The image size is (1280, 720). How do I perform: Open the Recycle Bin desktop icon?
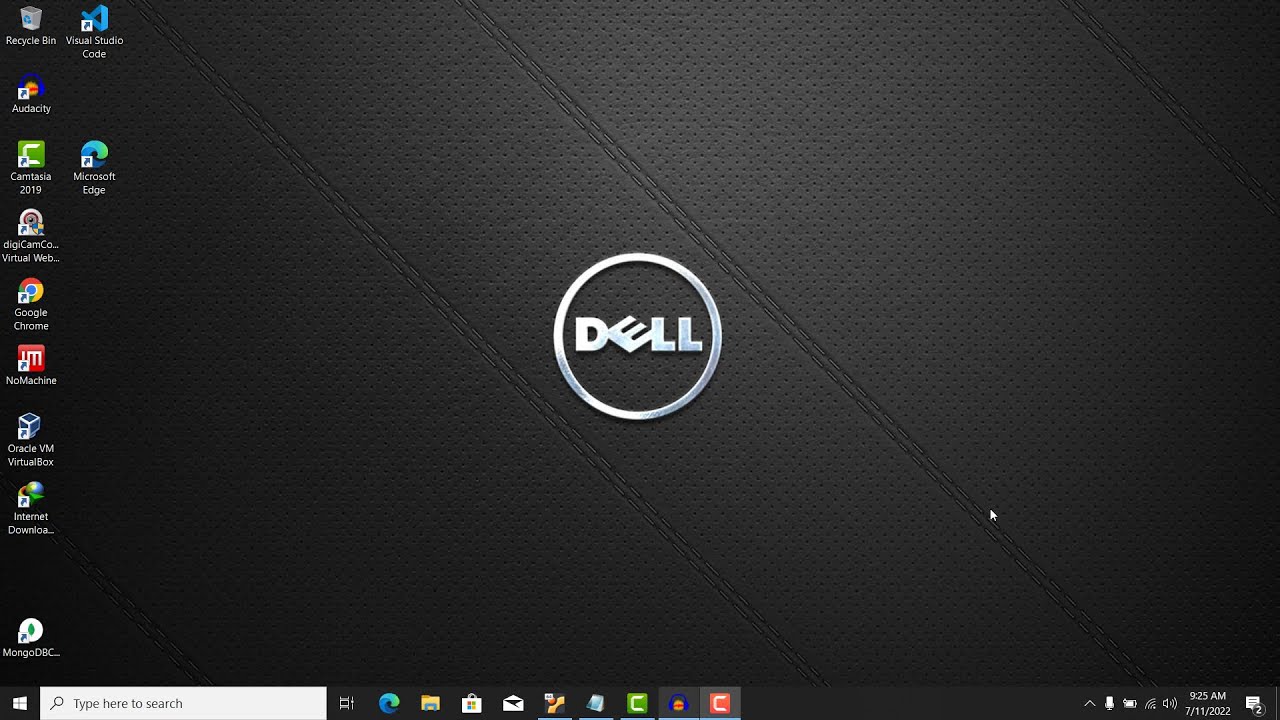pyautogui.click(x=31, y=26)
